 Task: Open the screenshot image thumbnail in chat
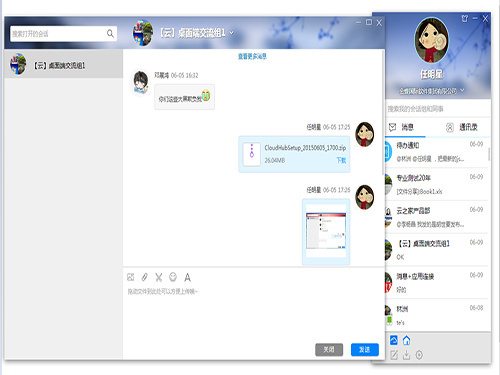point(326,231)
